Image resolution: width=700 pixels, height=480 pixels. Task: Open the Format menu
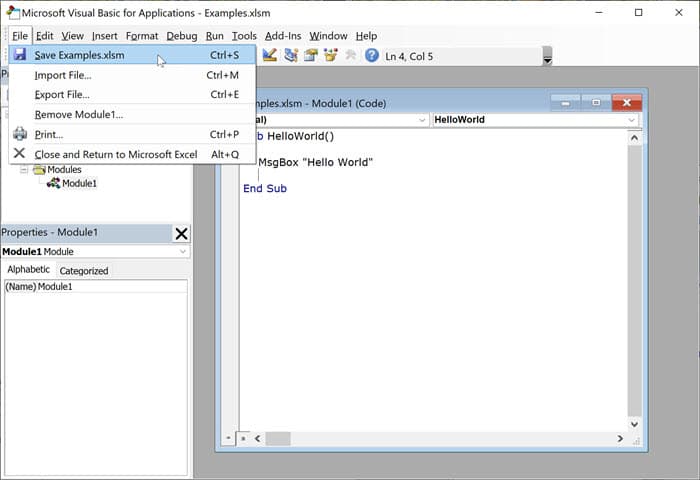pos(142,36)
